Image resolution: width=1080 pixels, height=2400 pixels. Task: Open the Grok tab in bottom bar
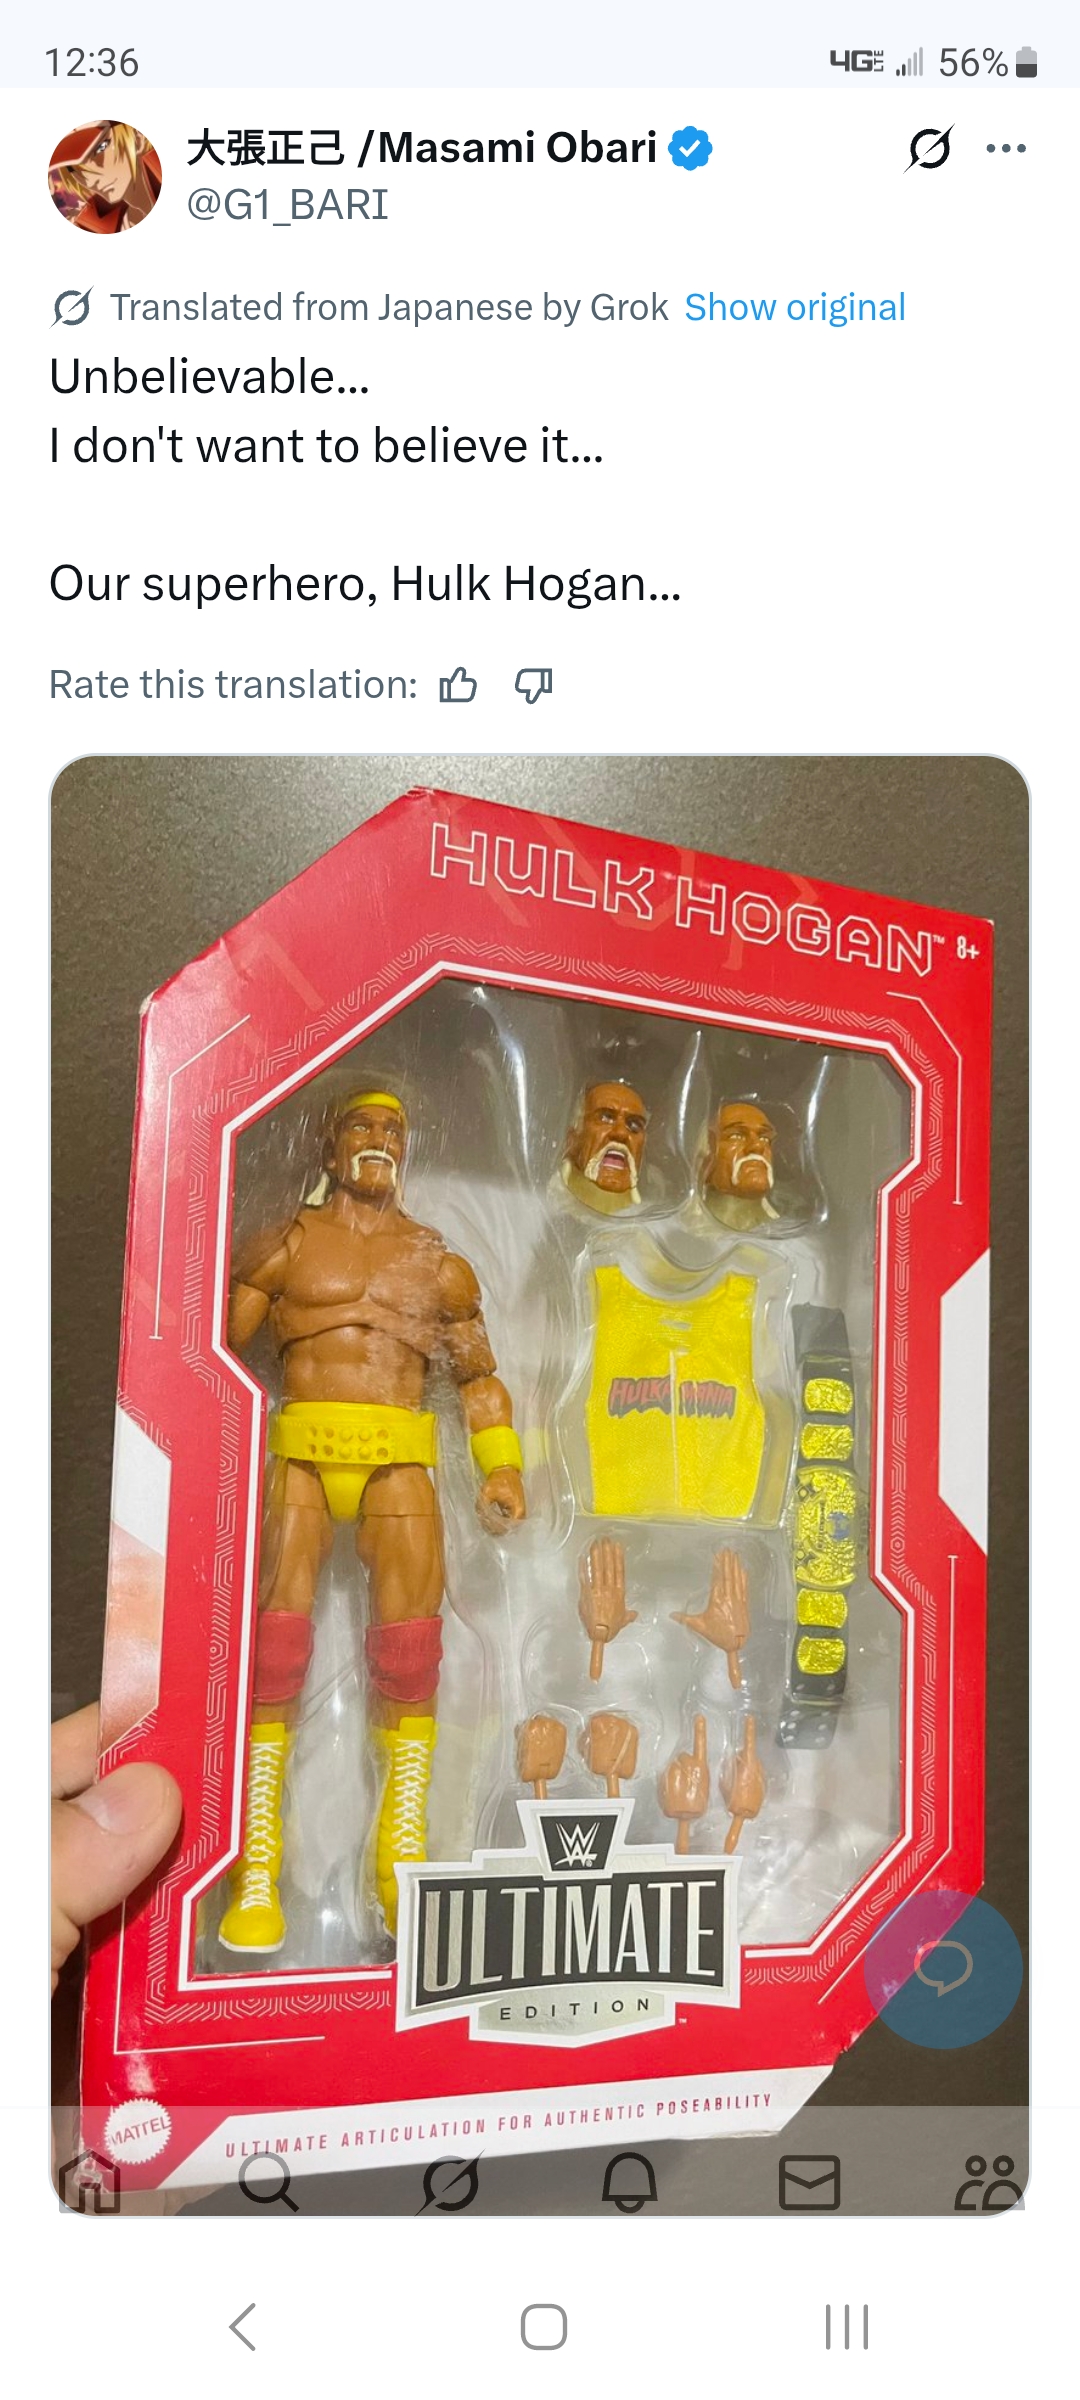[450, 2182]
